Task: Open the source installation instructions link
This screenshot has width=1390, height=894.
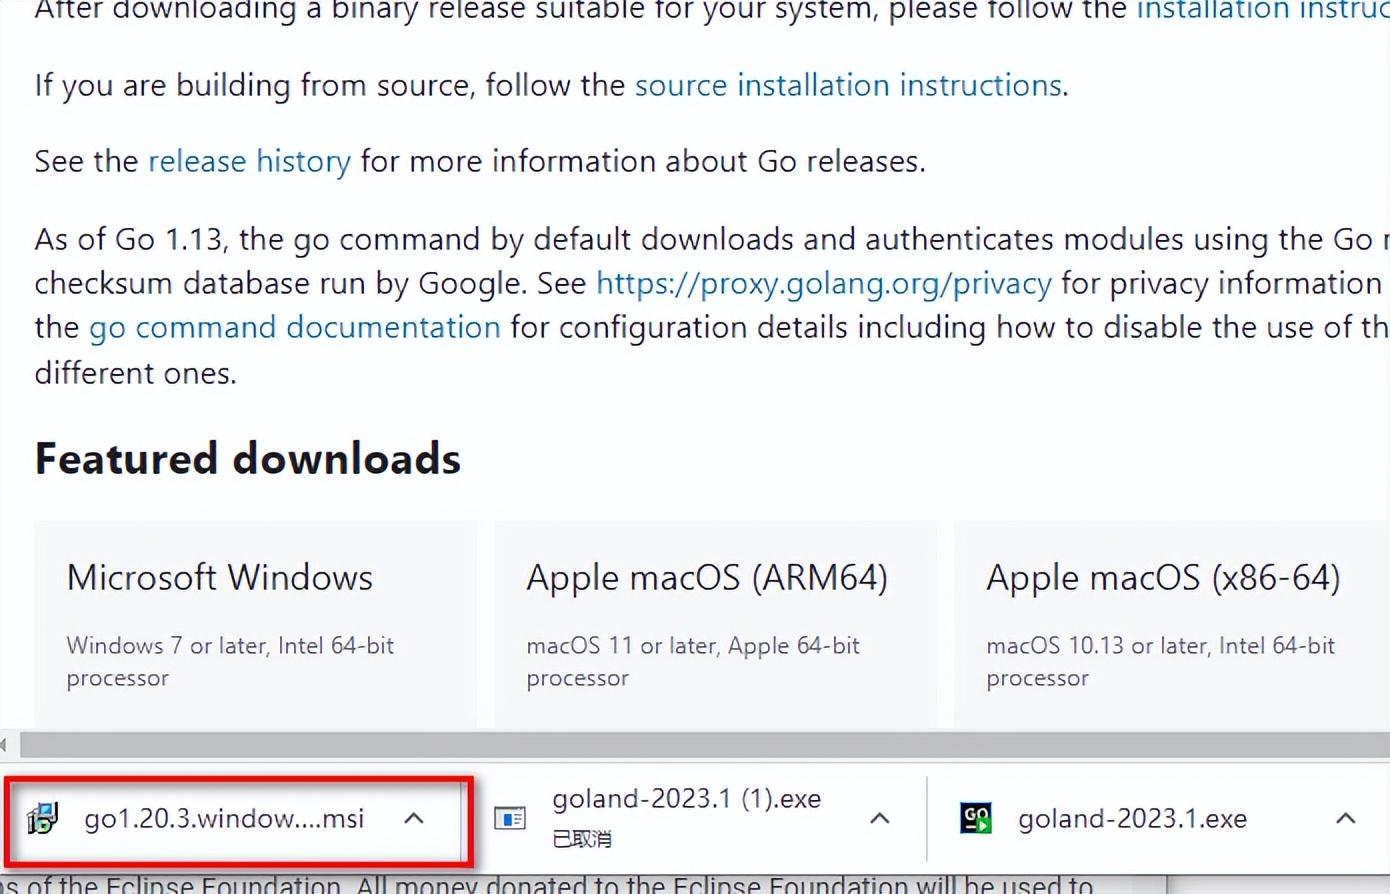Action: click(x=848, y=86)
